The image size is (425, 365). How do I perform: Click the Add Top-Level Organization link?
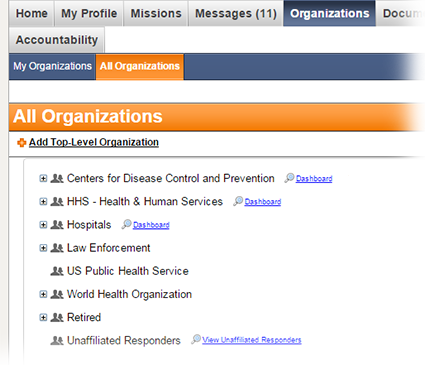click(x=94, y=142)
